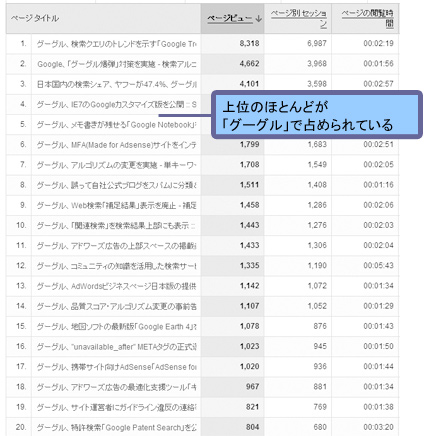The width and height of the screenshot is (428, 436).
Task: Open row 11 title about アドワーズ広告の上部スペース
Action: click(117, 246)
